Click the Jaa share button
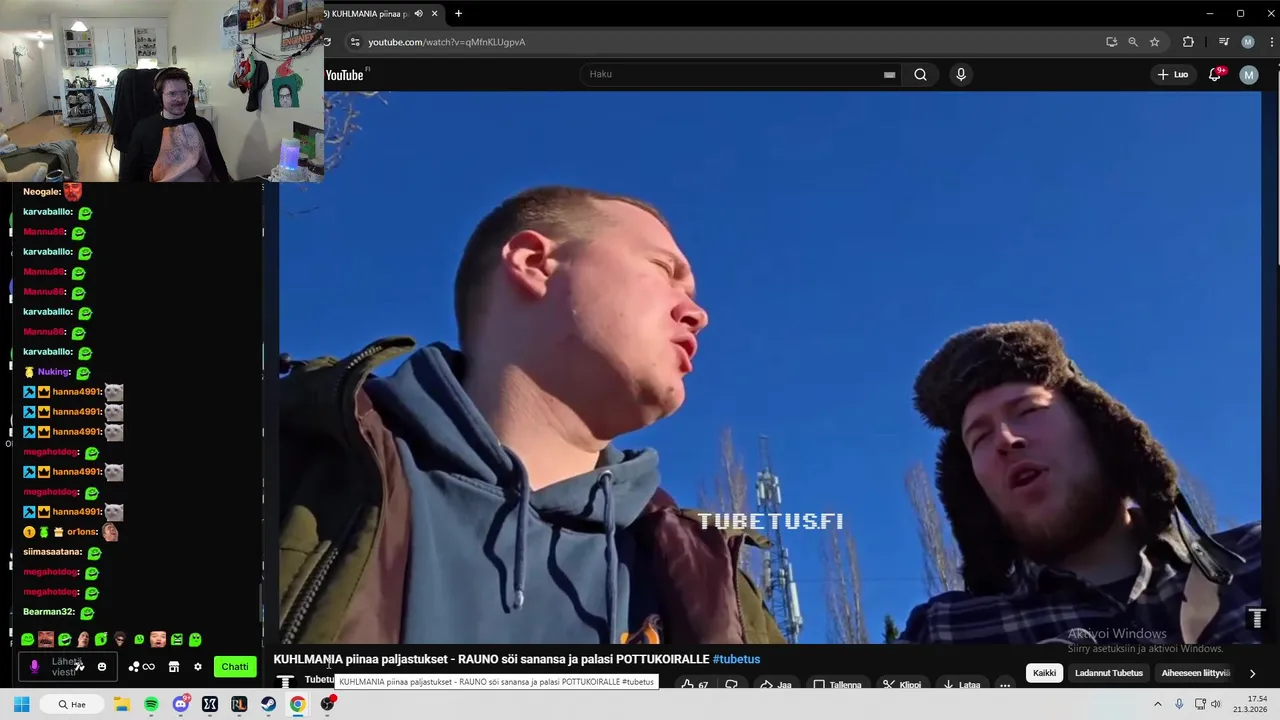 pyautogui.click(x=775, y=685)
